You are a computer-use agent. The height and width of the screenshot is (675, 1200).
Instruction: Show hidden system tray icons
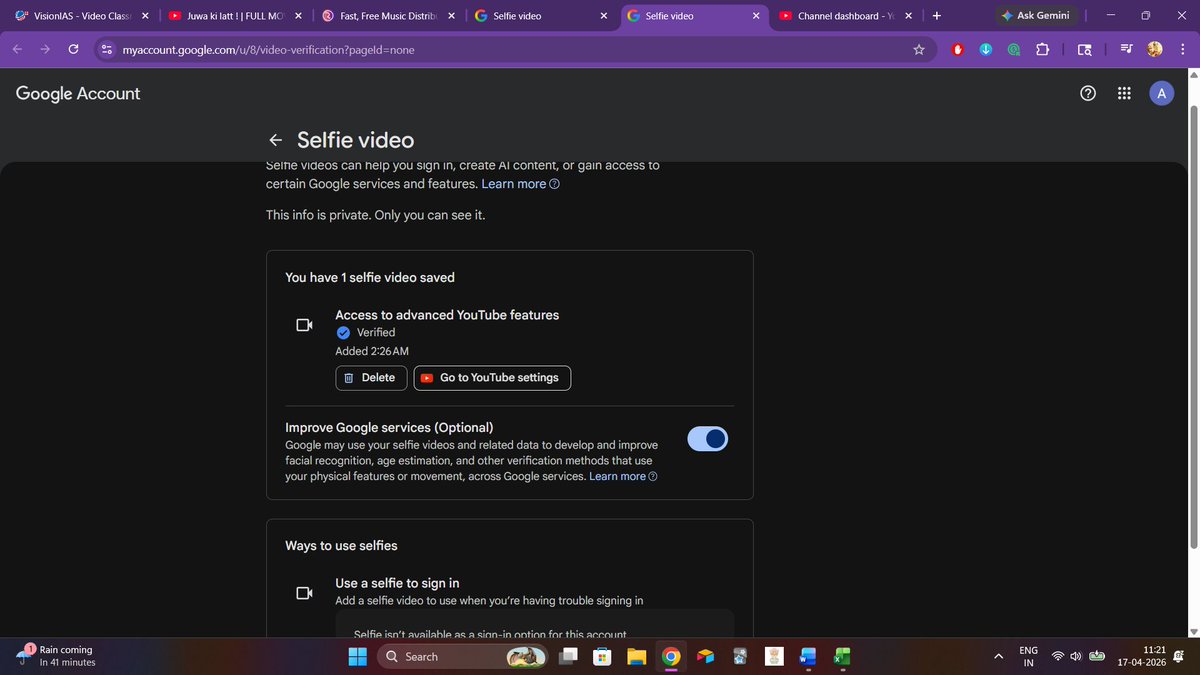pyautogui.click(x=998, y=656)
